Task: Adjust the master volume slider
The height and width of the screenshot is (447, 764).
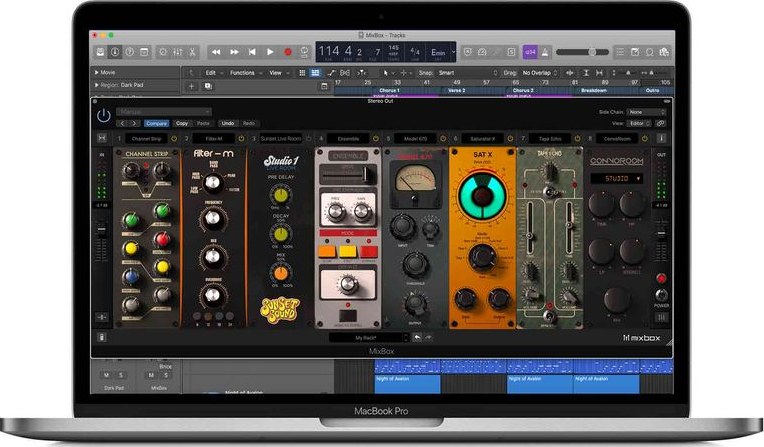Action: 583,52
